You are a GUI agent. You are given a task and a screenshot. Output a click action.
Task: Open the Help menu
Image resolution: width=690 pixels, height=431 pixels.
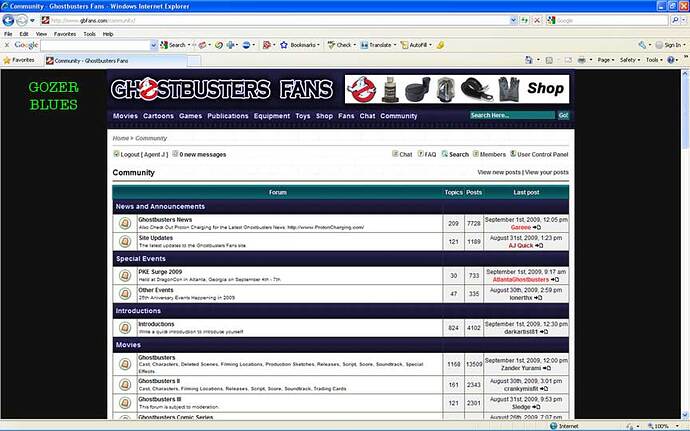108,34
